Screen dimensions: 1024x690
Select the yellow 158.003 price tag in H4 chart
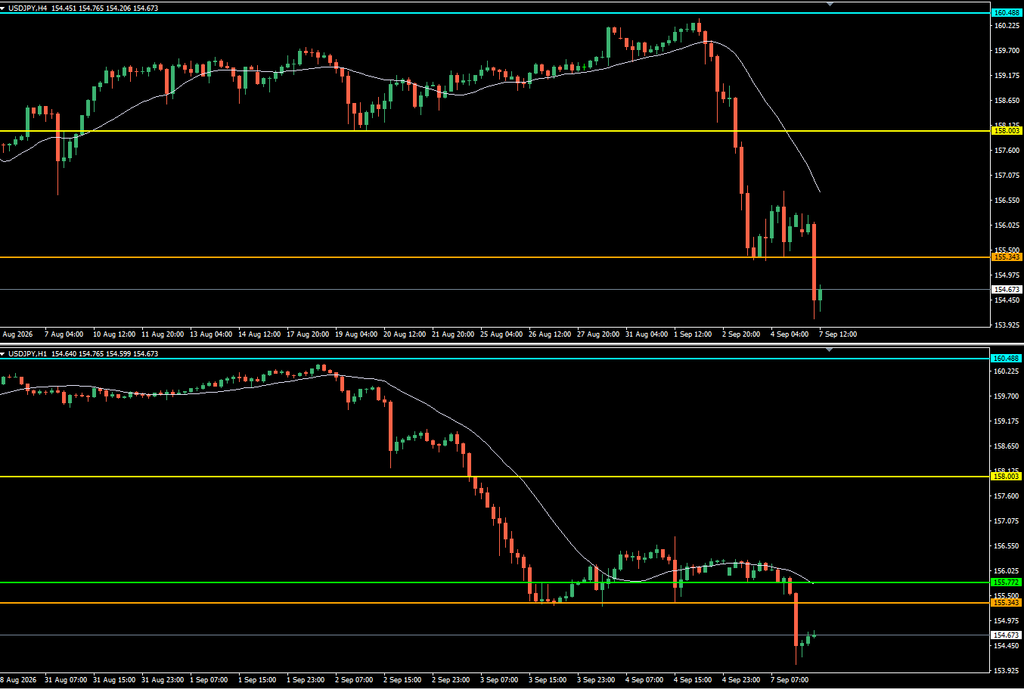[x=1006, y=131]
